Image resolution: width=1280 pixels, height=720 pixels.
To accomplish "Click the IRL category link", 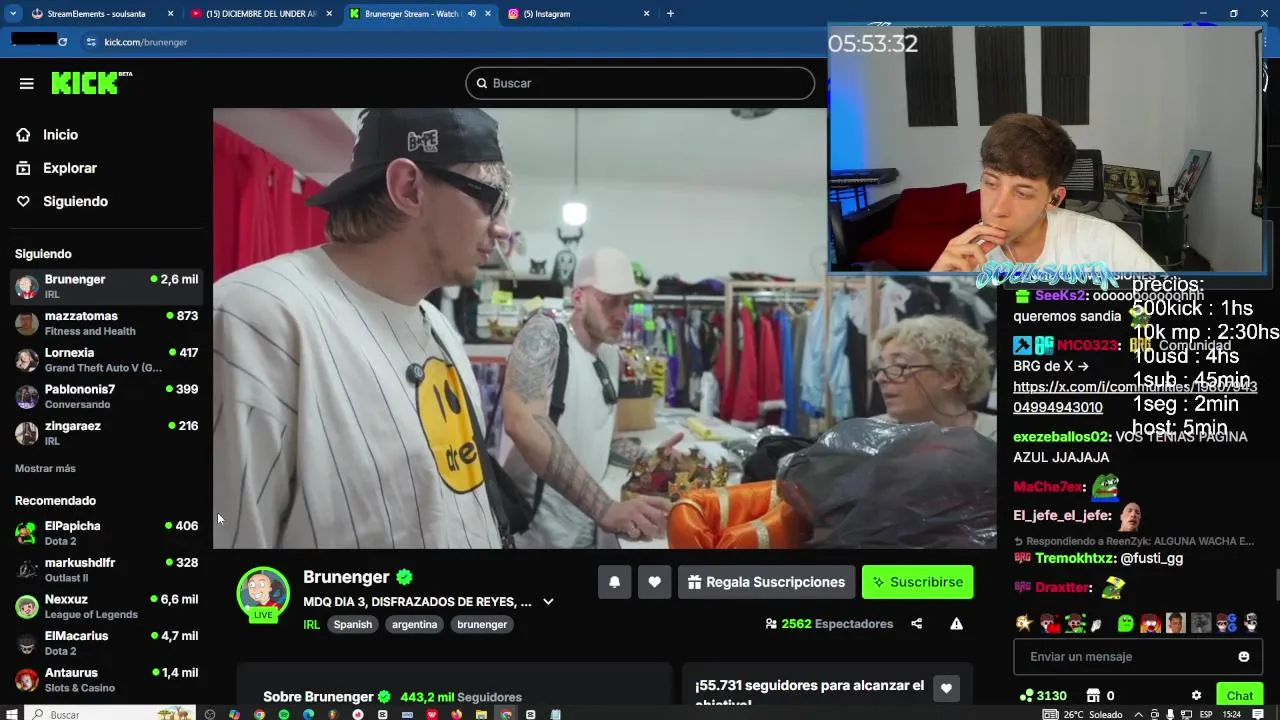I will 311,624.
